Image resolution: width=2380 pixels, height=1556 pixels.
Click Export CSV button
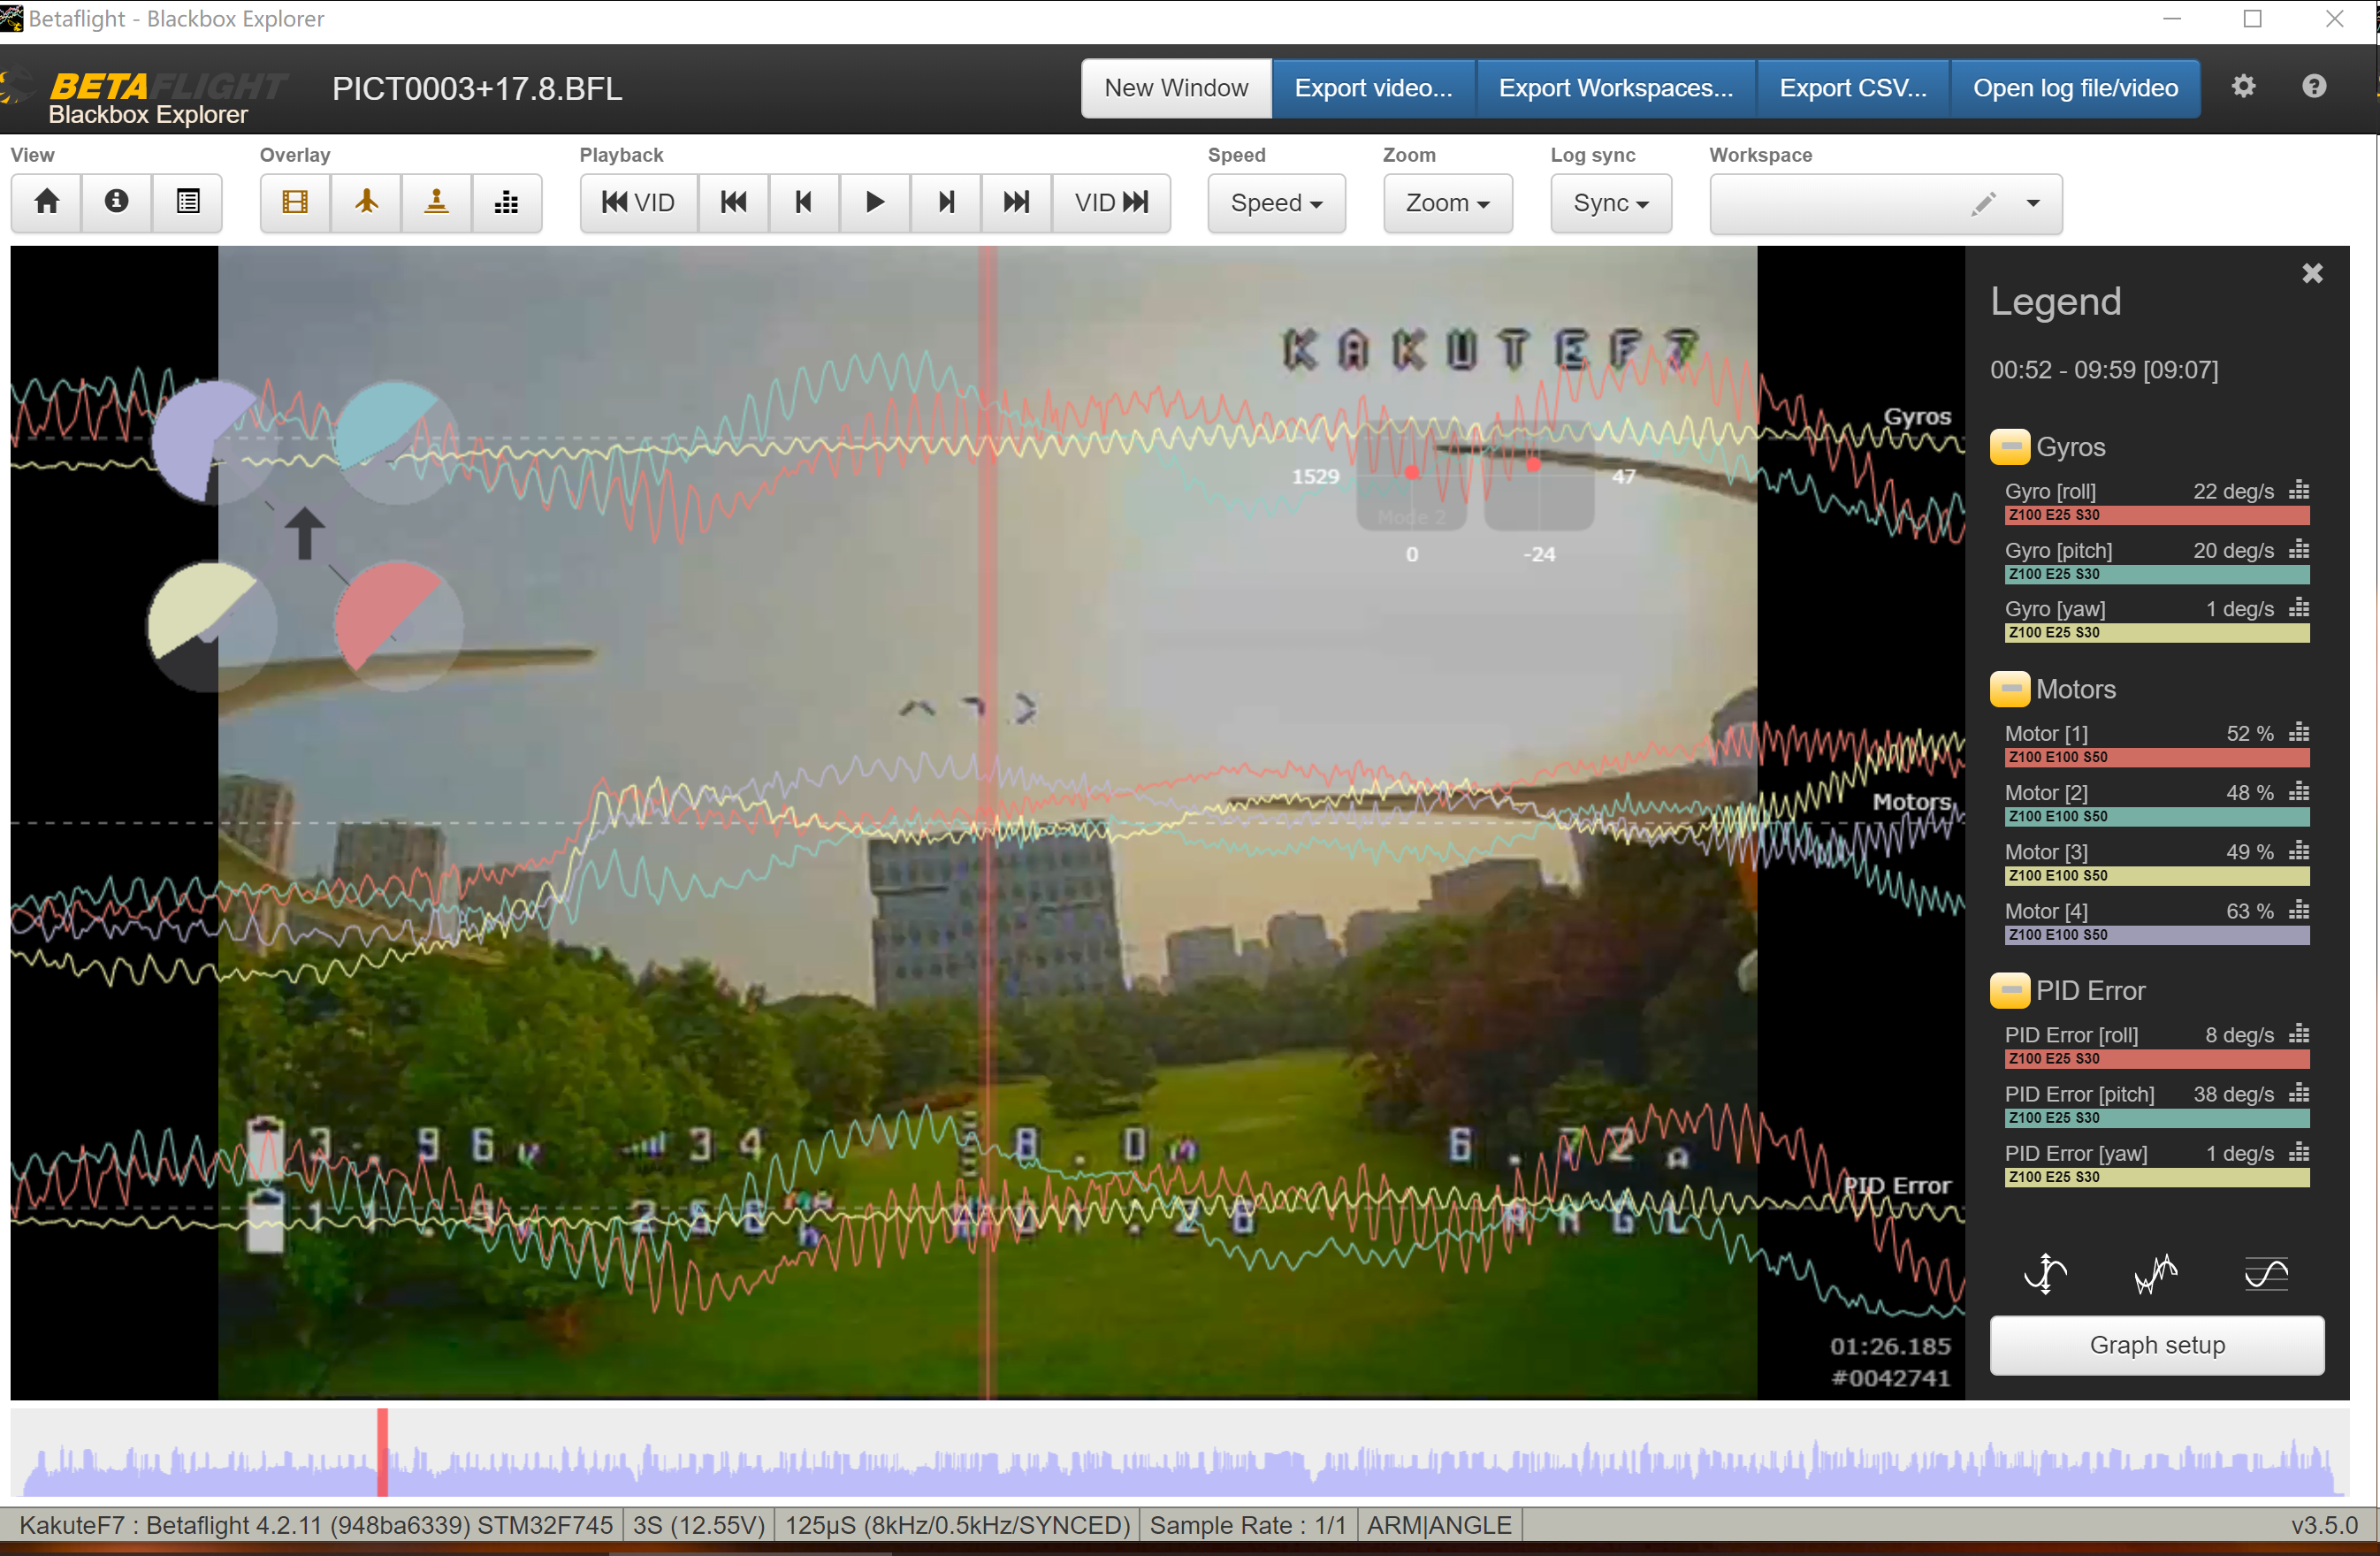pyautogui.click(x=1852, y=88)
